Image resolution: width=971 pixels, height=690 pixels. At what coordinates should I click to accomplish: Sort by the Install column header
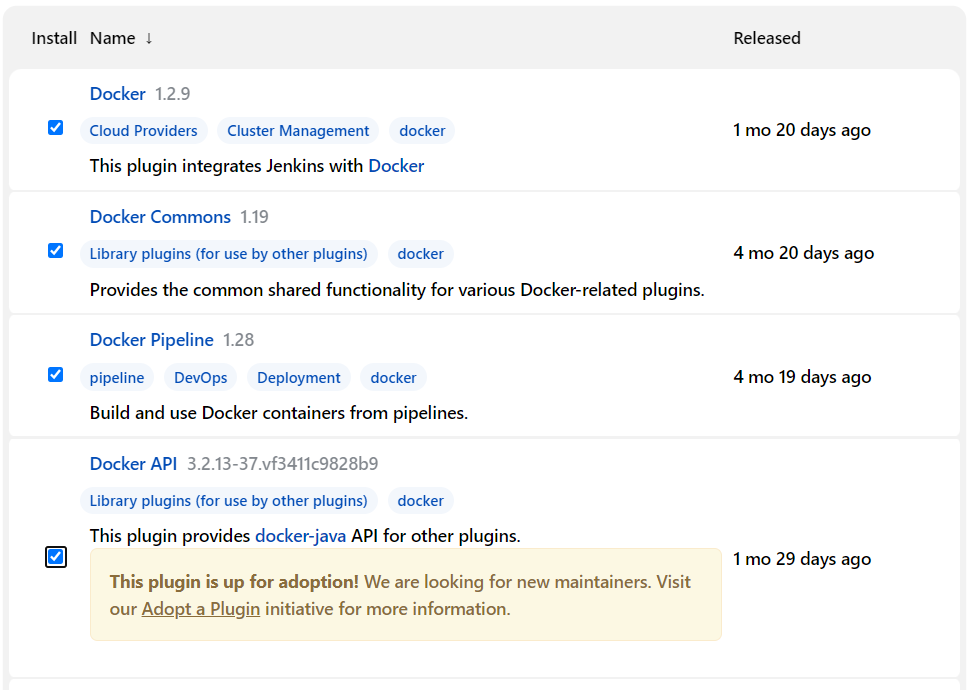54,38
